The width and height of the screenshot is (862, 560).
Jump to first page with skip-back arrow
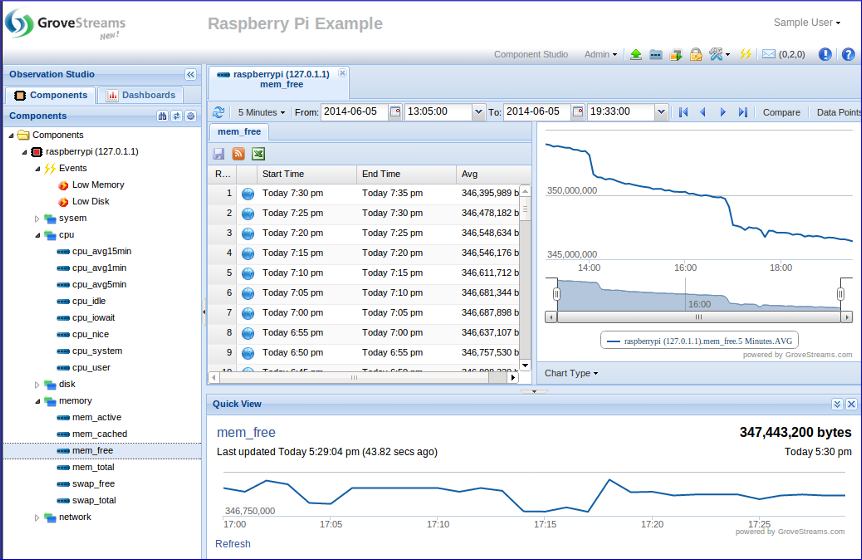coord(684,112)
